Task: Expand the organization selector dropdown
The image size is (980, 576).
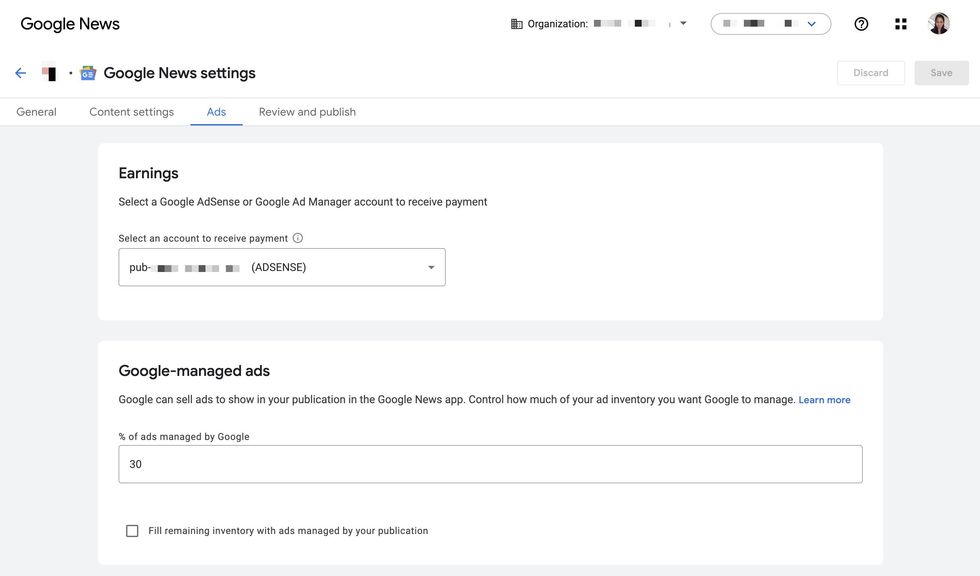Action: [x=682, y=21]
